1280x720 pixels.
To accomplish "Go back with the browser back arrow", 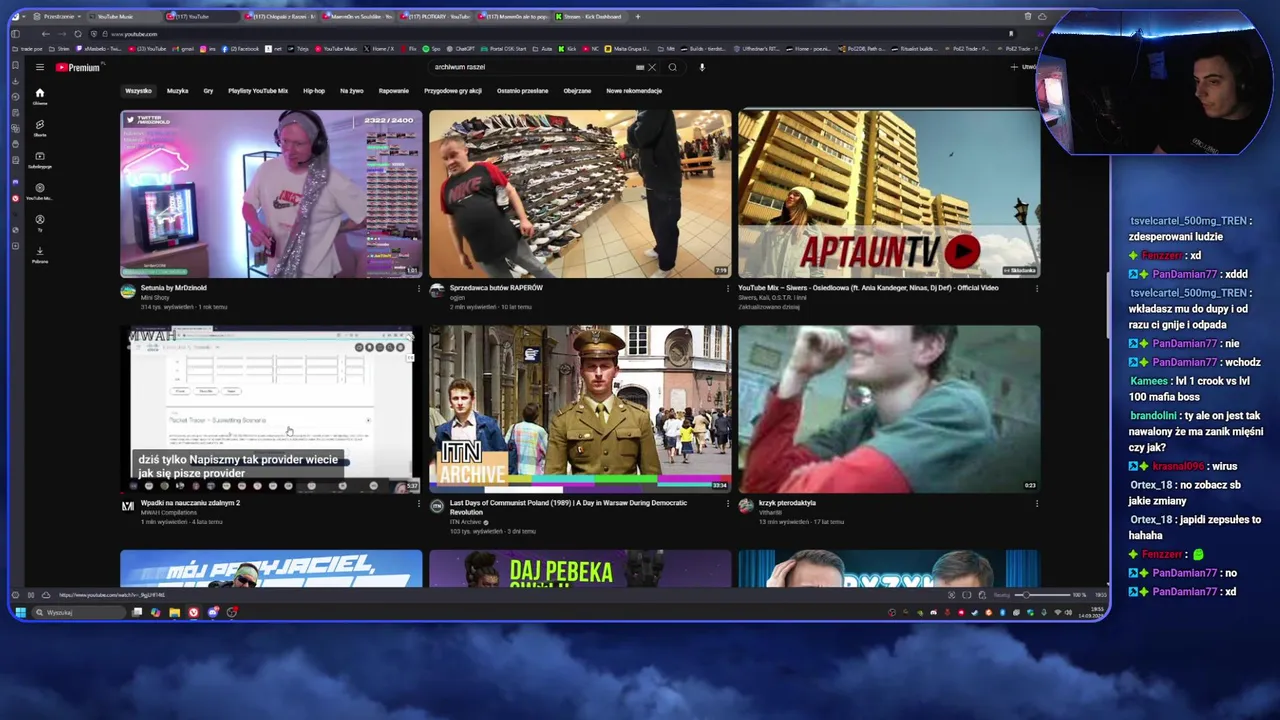I will [x=45, y=34].
